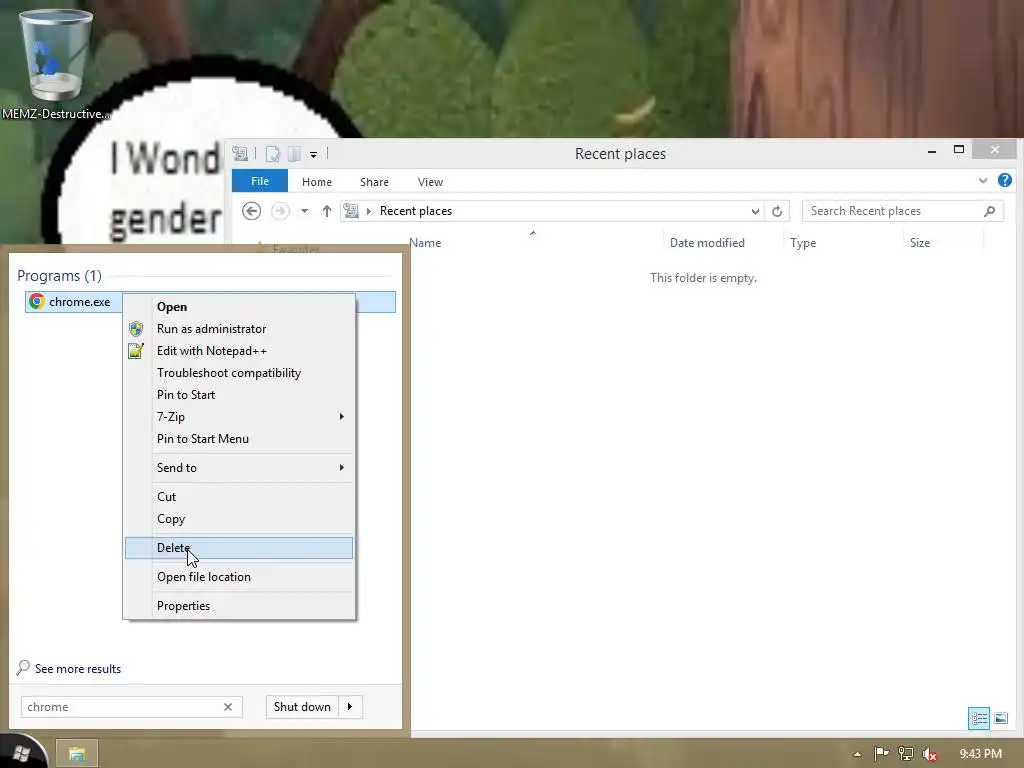Open the recent locations dropdown arrow
Viewport: 1024px width, 768px height.
304,211
